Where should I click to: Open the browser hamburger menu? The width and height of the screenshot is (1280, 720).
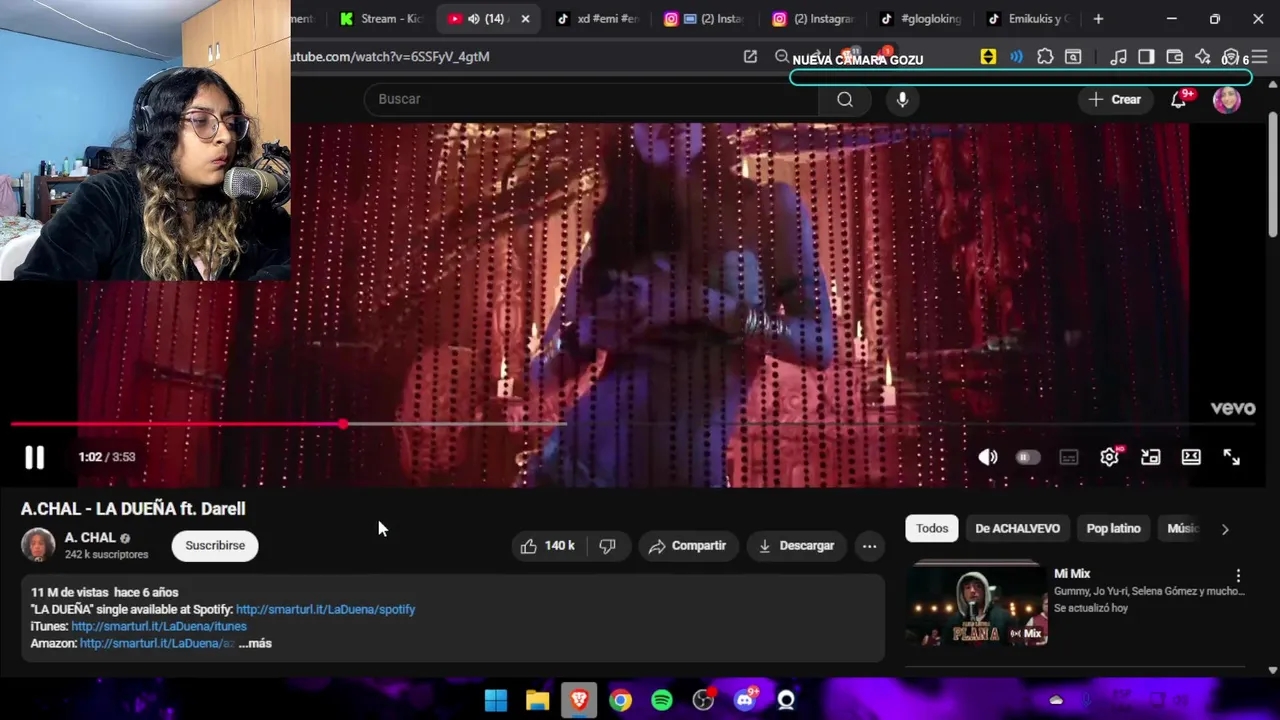[1259, 57]
